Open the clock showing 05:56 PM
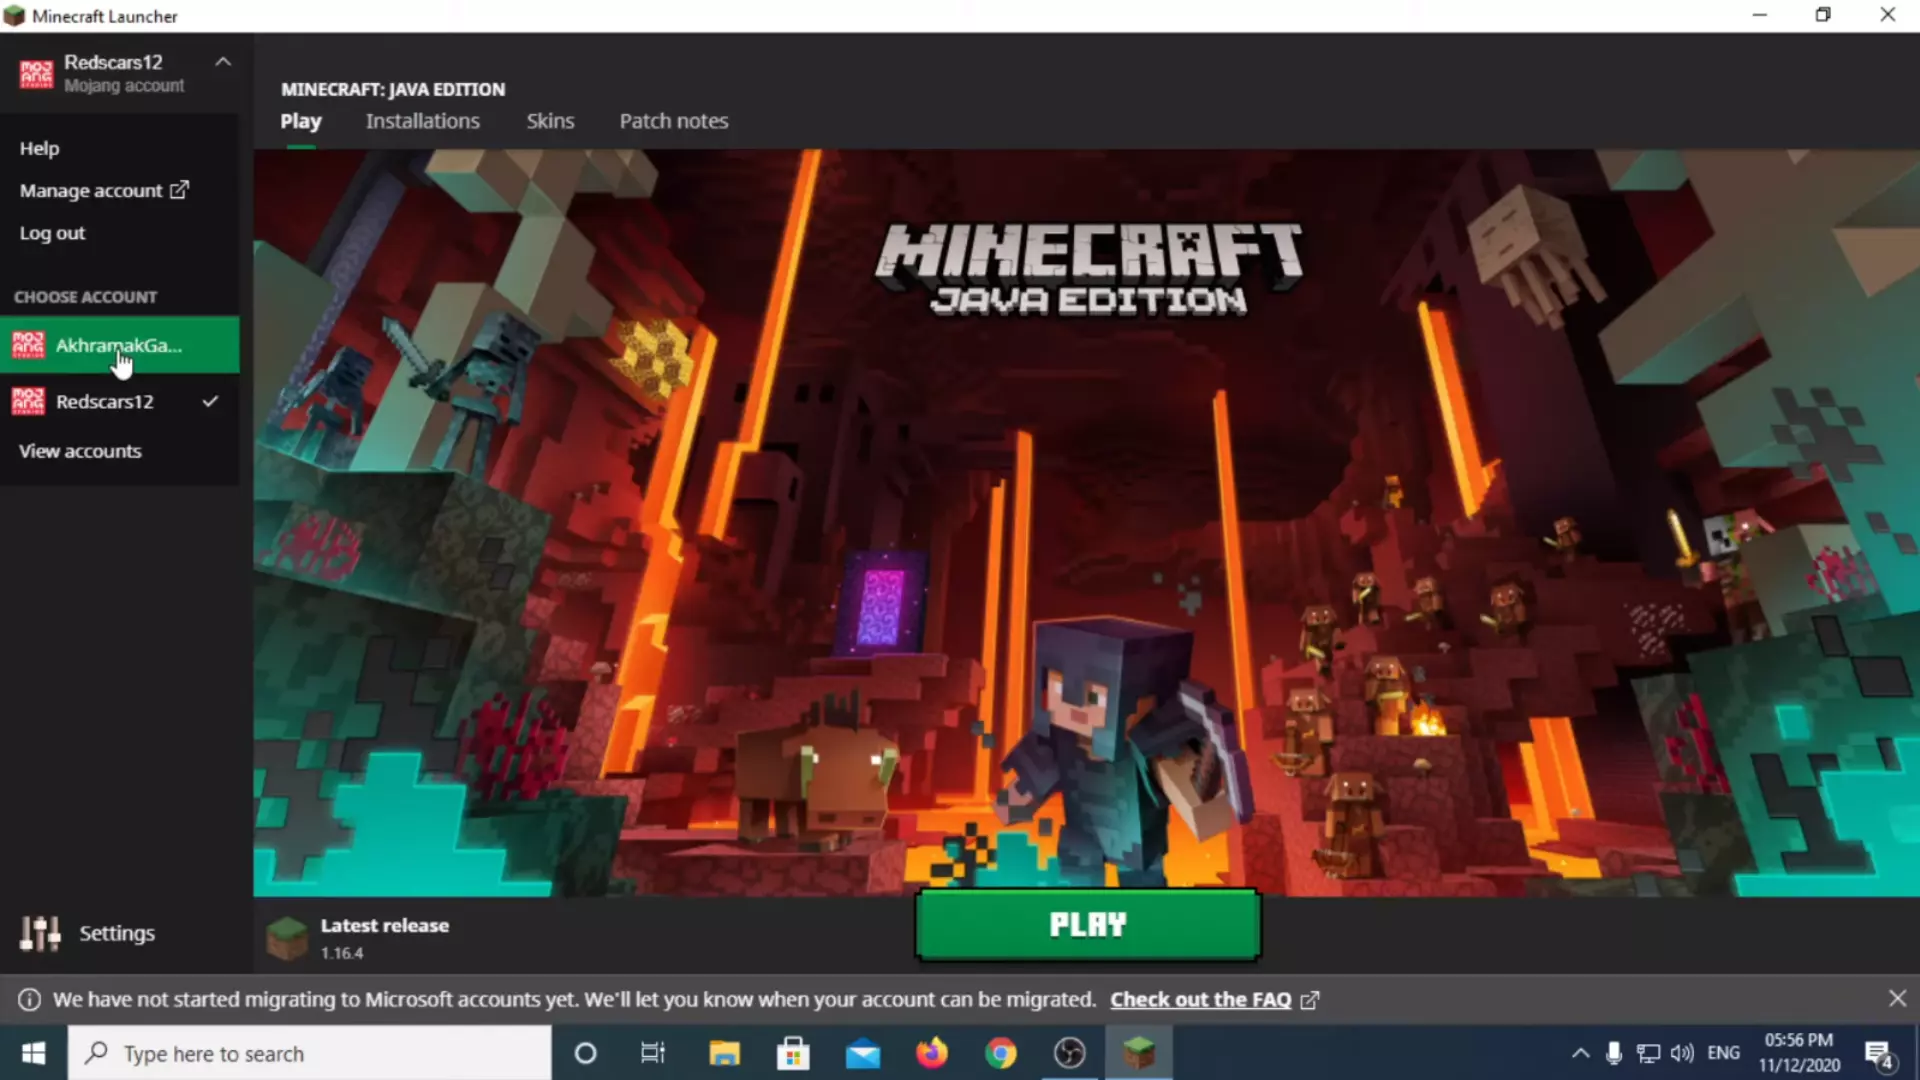The height and width of the screenshot is (1080, 1920). pyautogui.click(x=1799, y=1053)
